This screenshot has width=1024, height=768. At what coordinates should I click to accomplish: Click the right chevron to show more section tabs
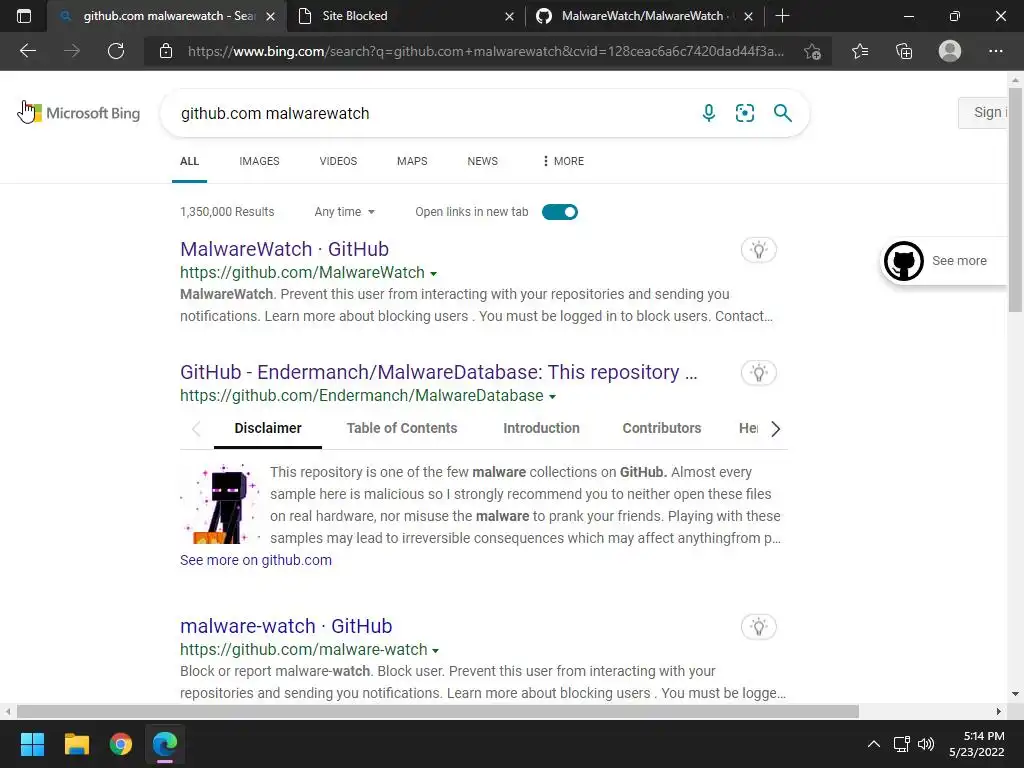pyautogui.click(x=775, y=428)
